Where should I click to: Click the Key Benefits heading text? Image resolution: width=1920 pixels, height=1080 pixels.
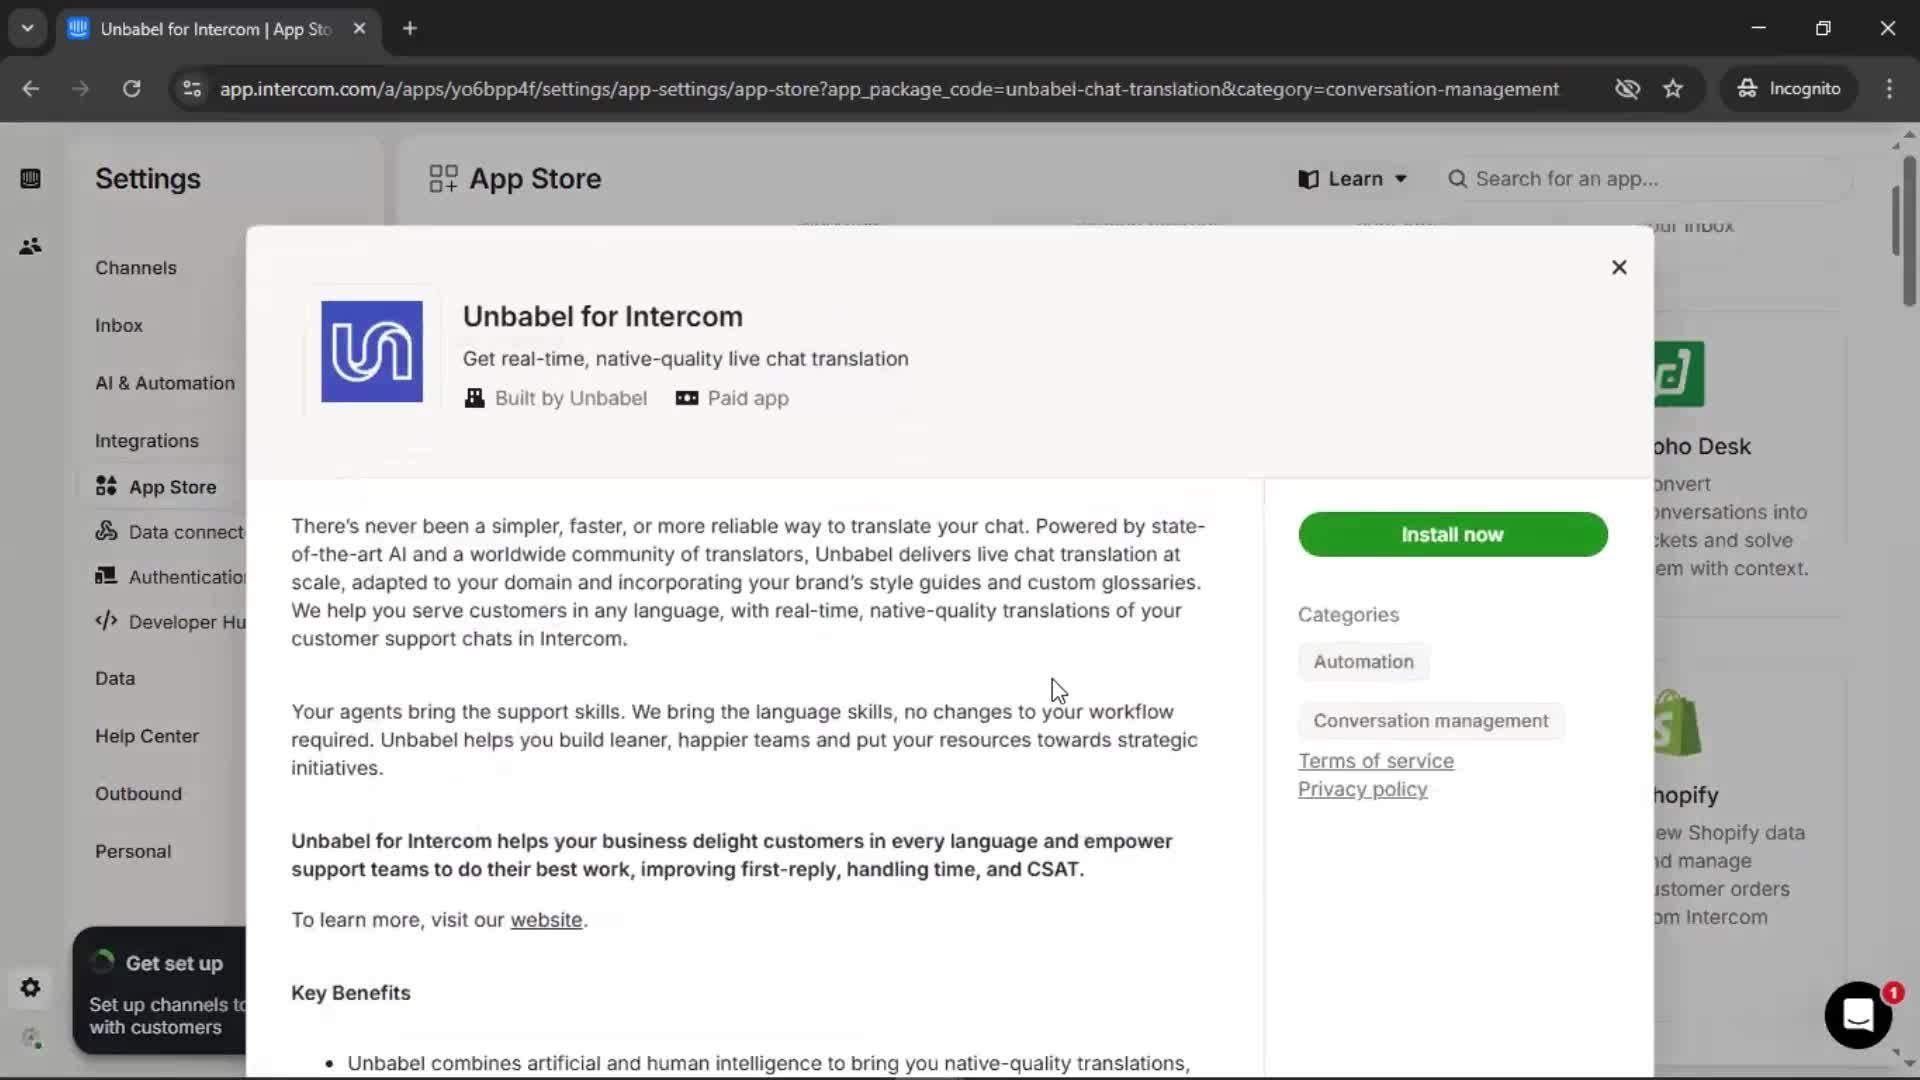click(x=351, y=993)
